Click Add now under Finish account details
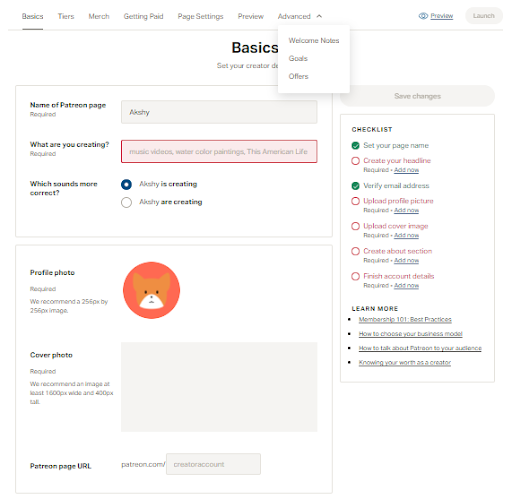Image resolution: width=512 pixels, height=499 pixels. click(x=406, y=286)
